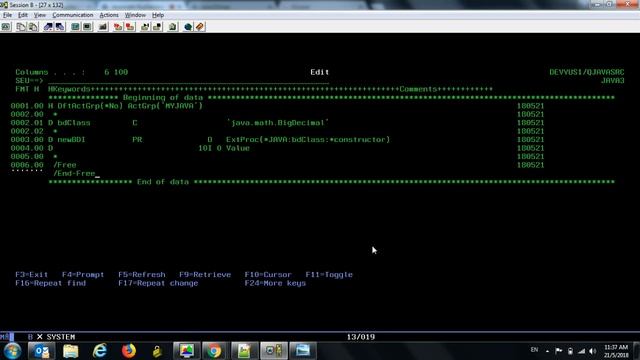Open the Color mapping toolbar icon

(x=87, y=27)
